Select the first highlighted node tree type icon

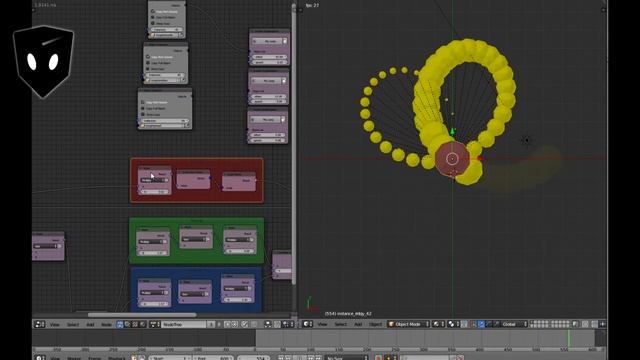coord(120,324)
